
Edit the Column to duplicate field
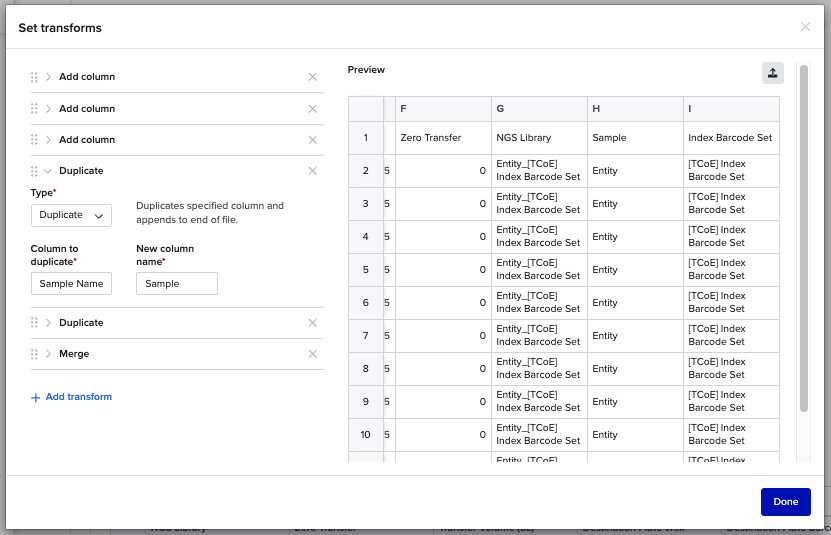pos(71,284)
